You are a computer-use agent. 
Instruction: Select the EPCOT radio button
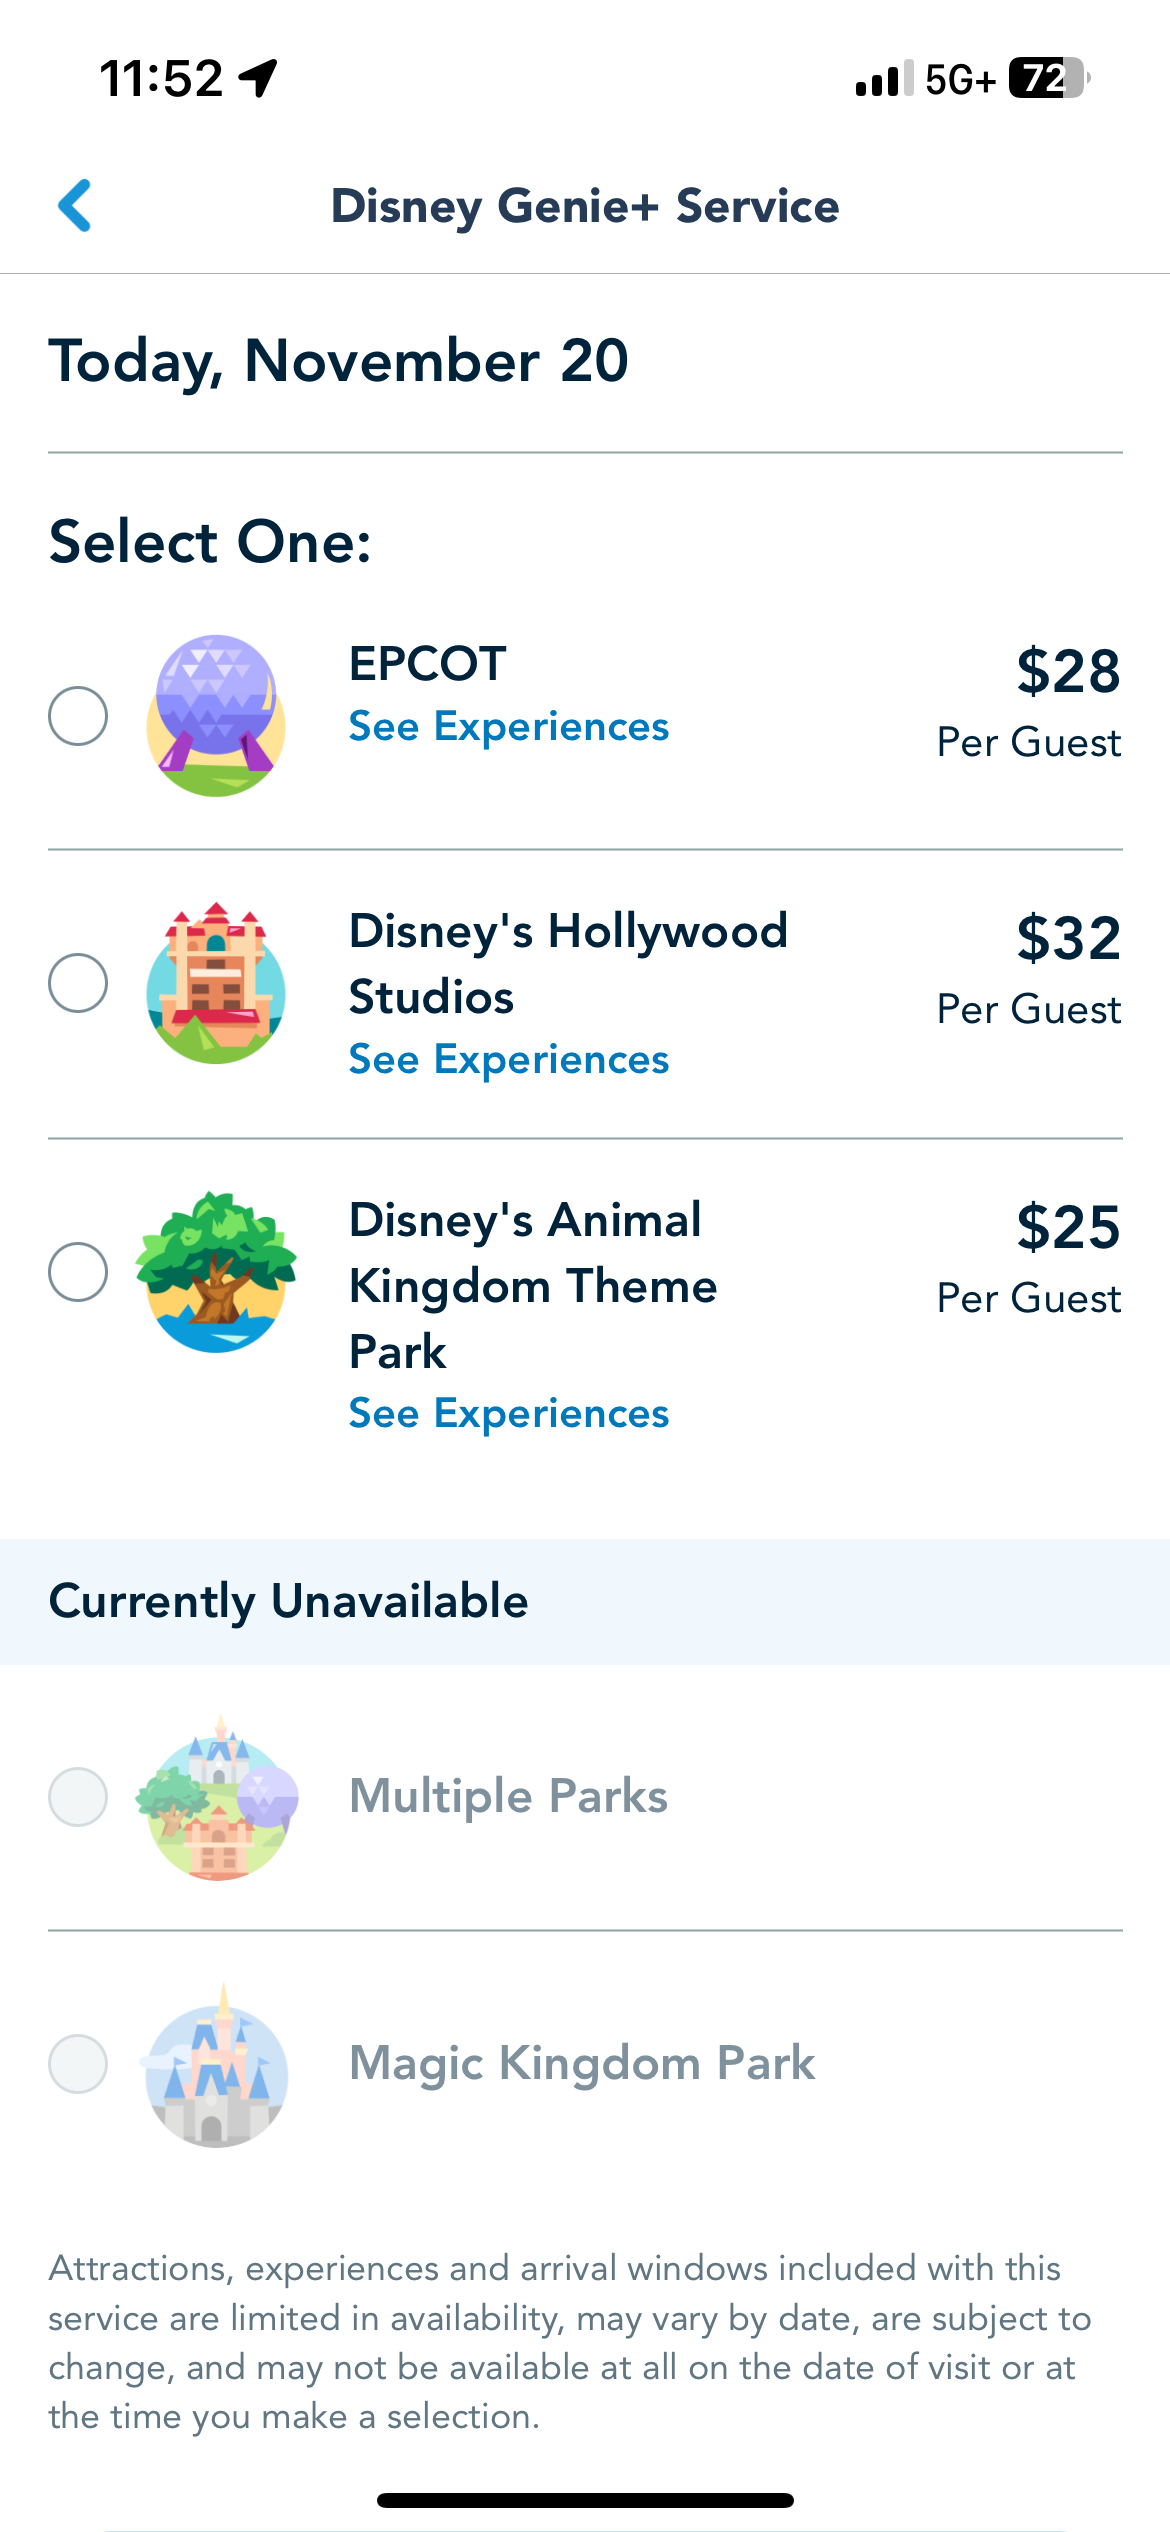78,716
